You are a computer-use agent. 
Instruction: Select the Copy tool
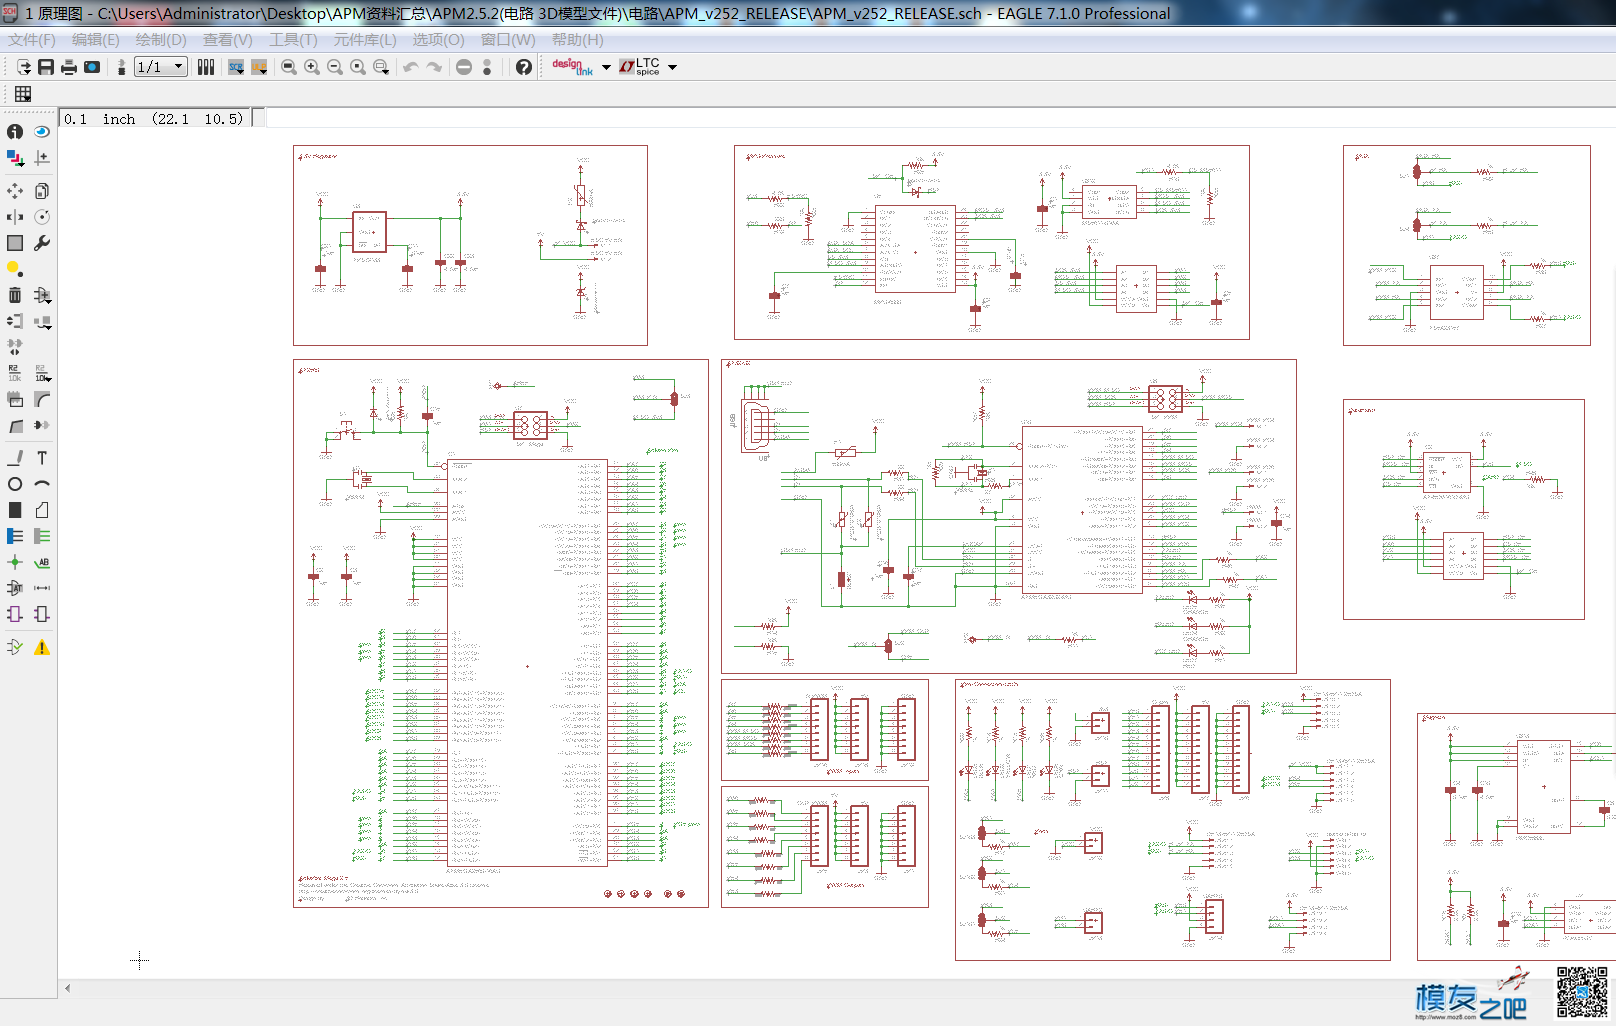click(x=42, y=190)
